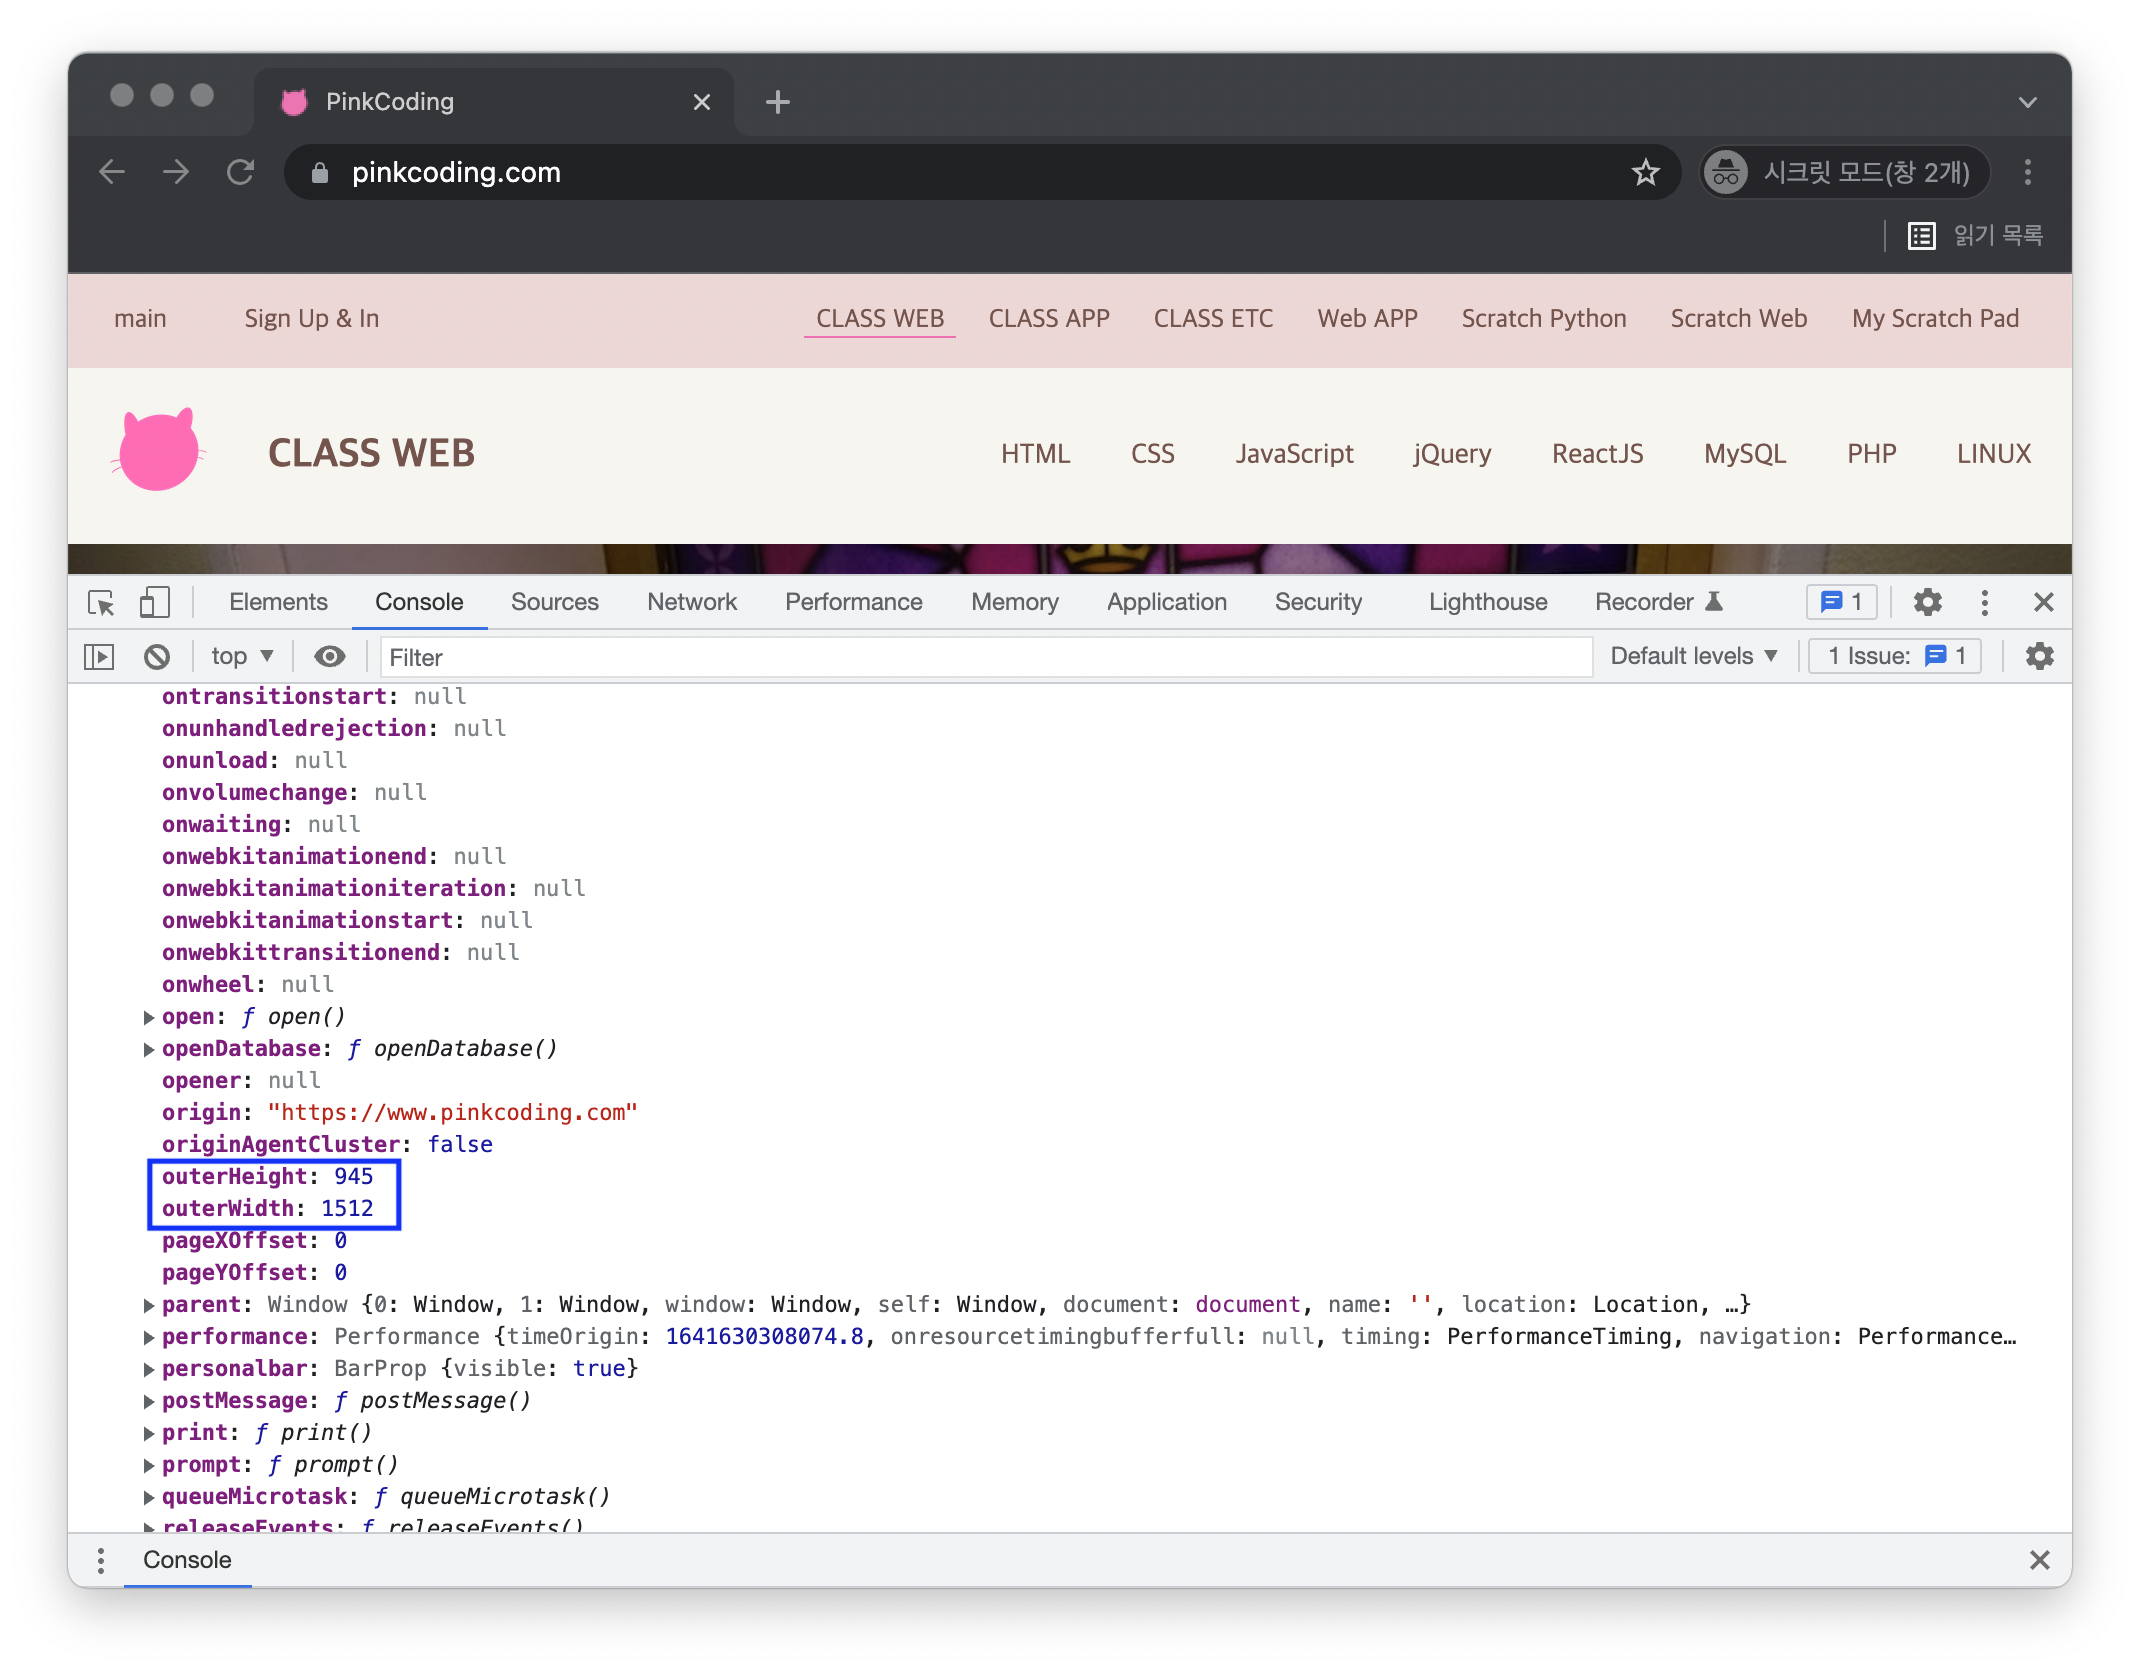Open the Security tab
The width and height of the screenshot is (2140, 1672).
[1318, 602]
